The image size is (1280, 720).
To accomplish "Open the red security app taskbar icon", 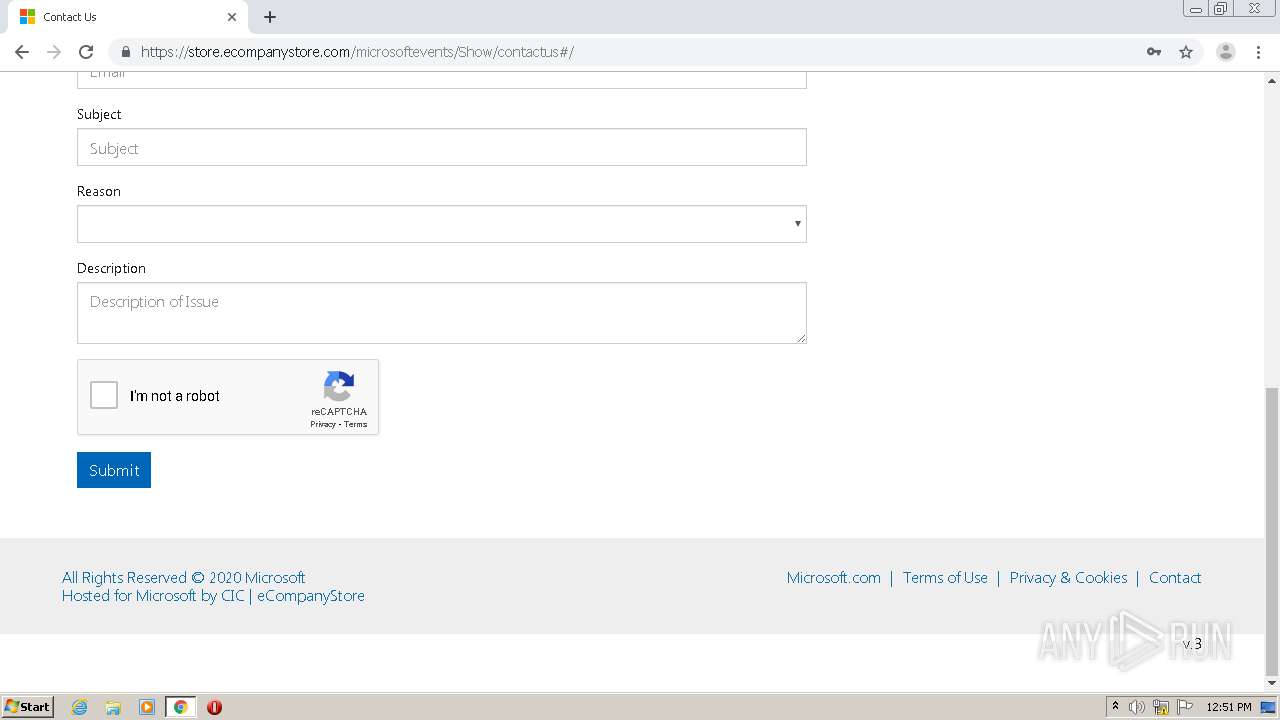I will point(214,707).
